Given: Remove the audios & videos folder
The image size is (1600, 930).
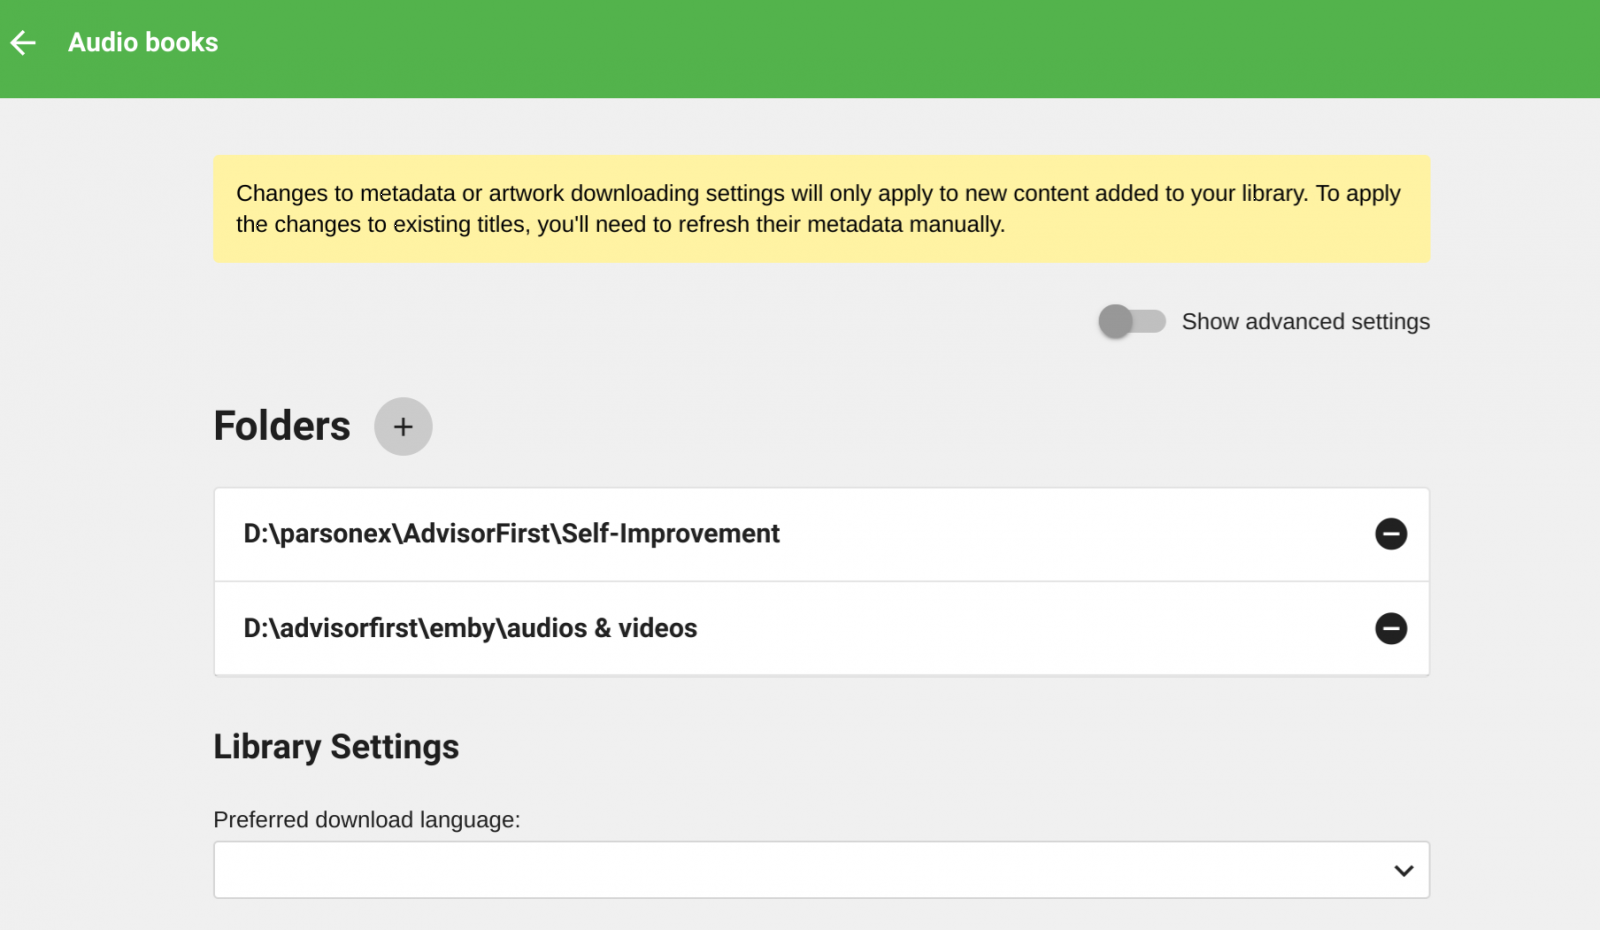Looking at the screenshot, I should (x=1390, y=628).
